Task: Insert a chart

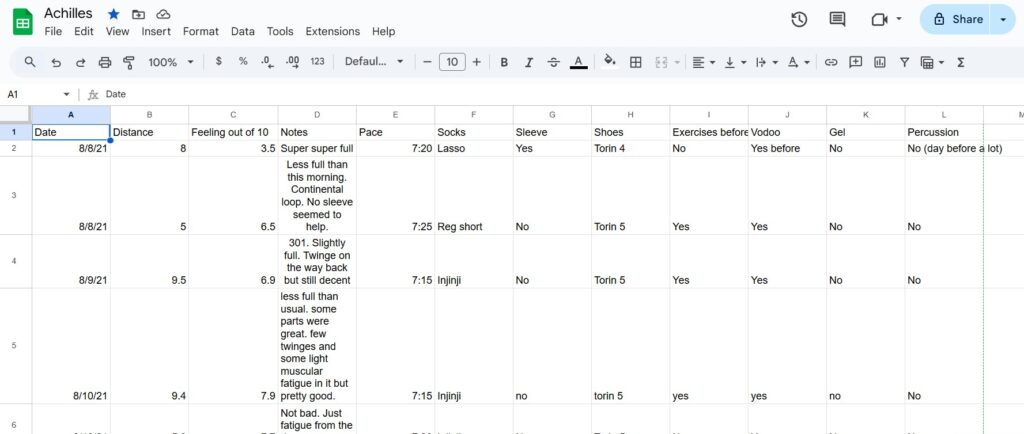Action: pos(880,62)
